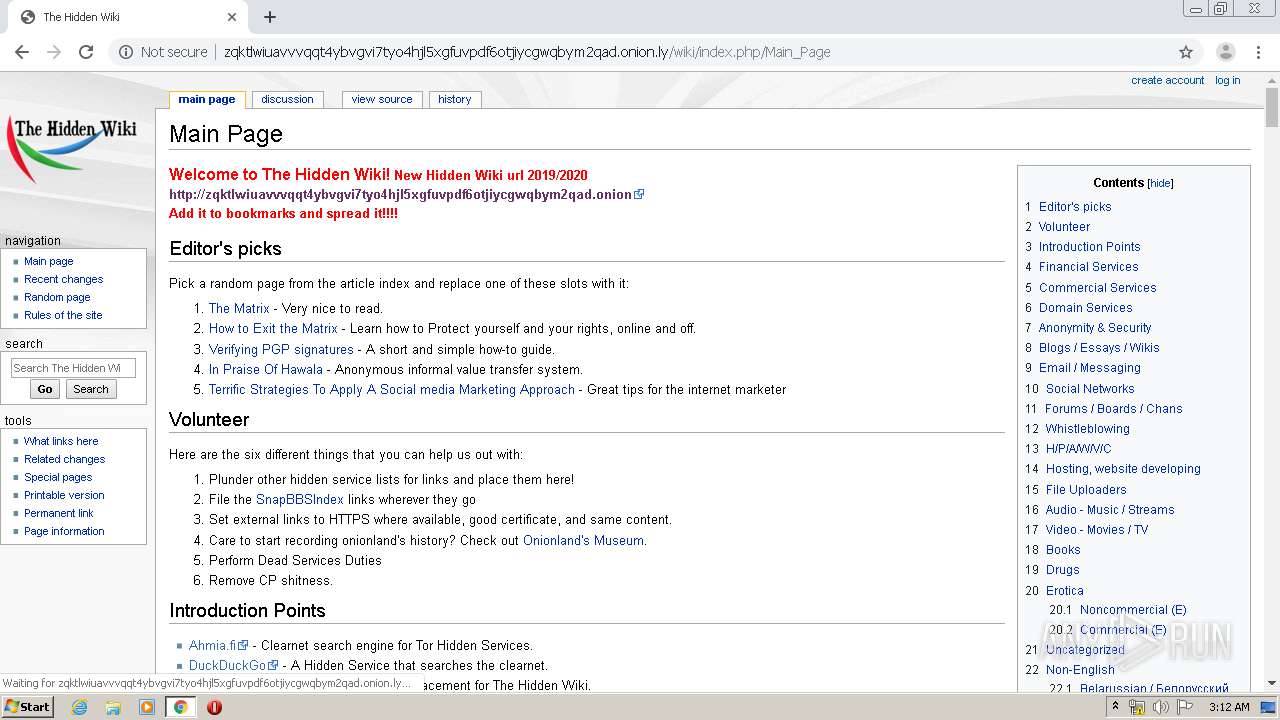Jump to Social Networks in Contents

point(1090,389)
